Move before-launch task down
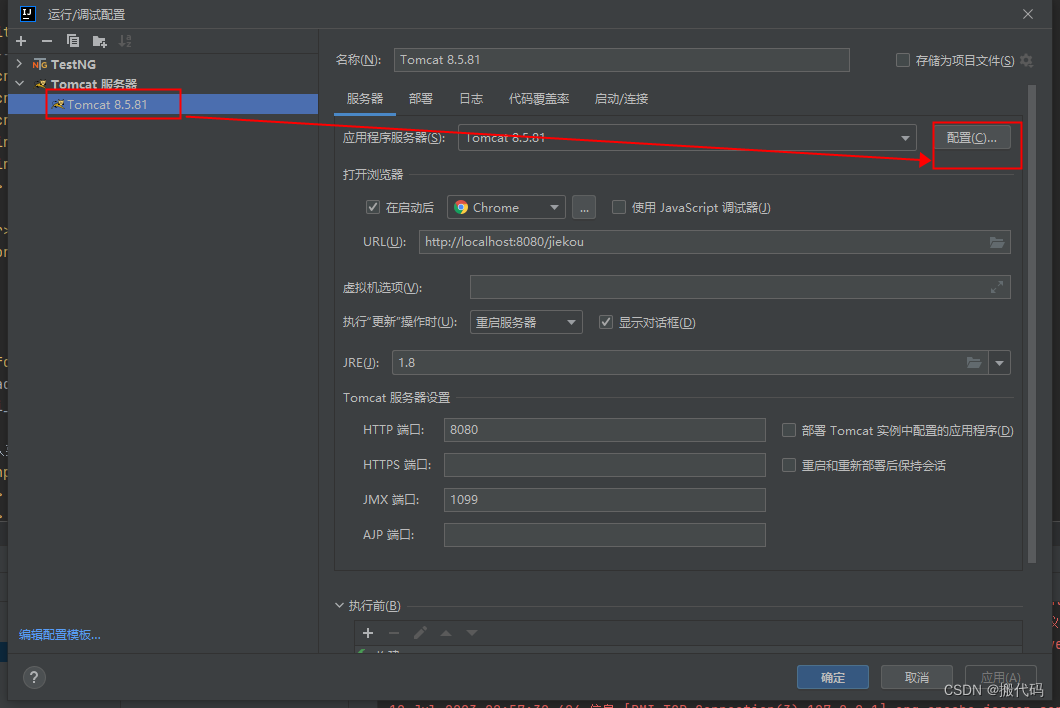 [472, 633]
